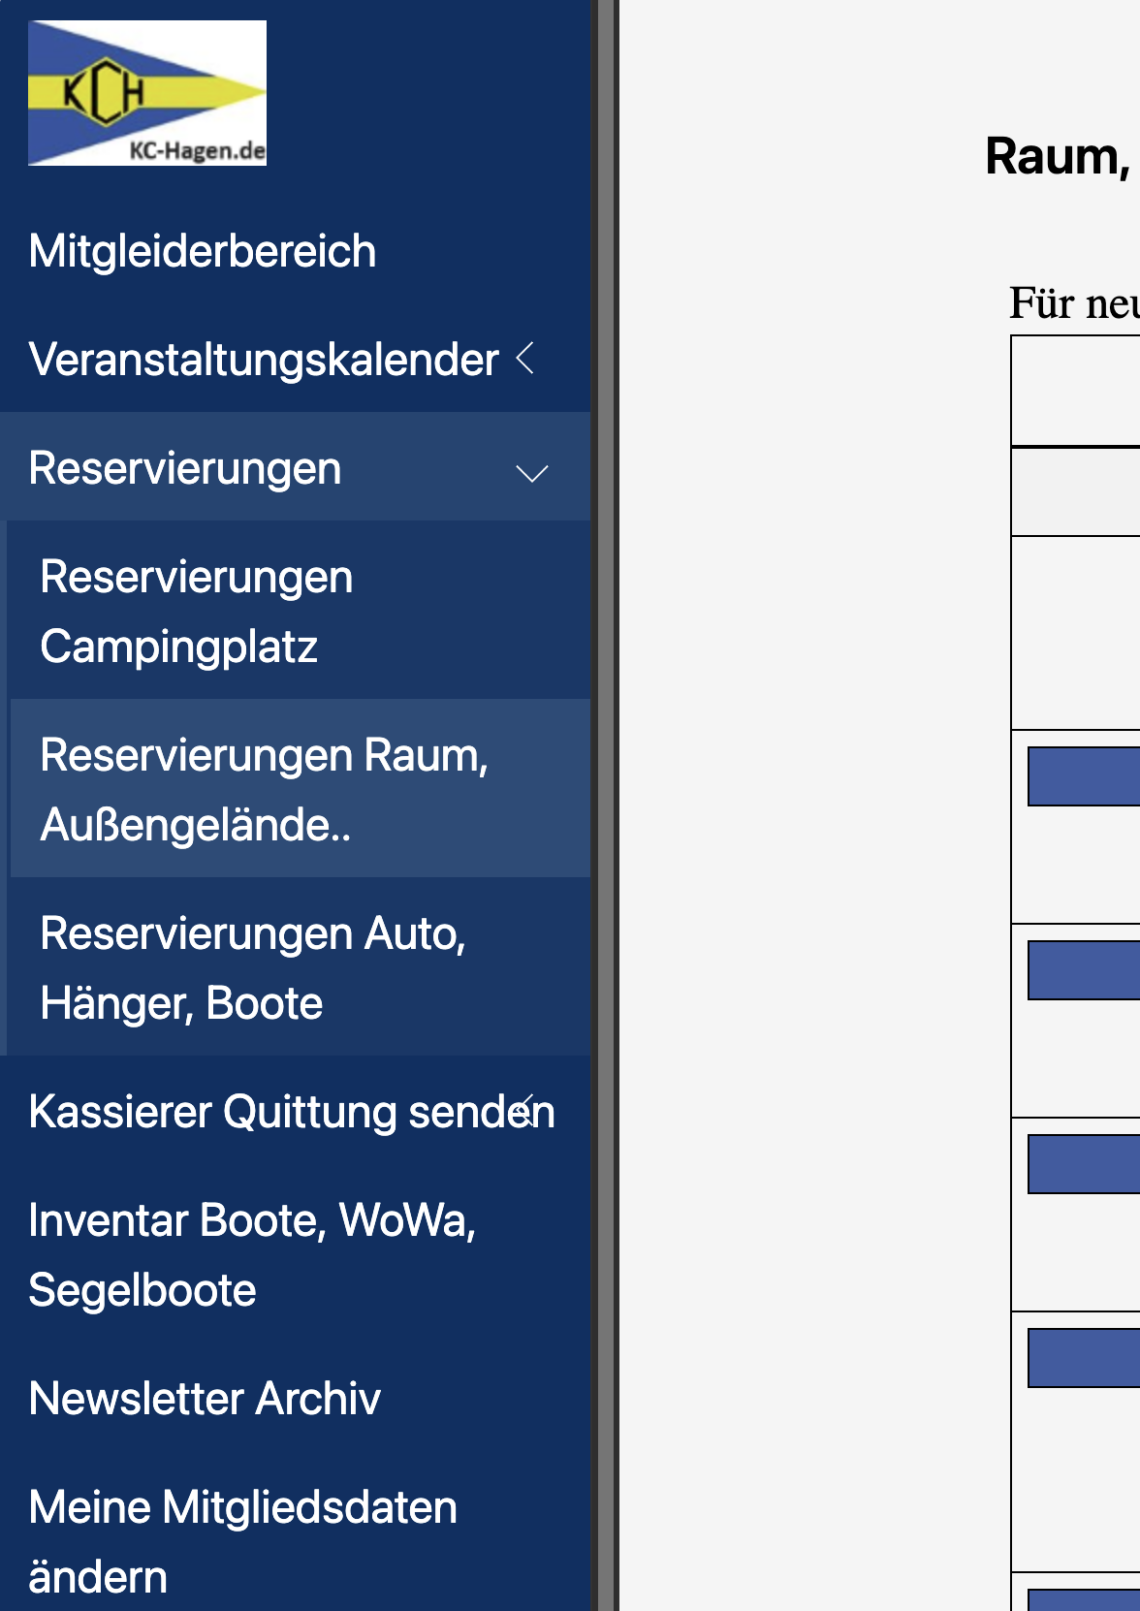
Task: Click the KC-Hagen.de club logo
Action: 147,93
